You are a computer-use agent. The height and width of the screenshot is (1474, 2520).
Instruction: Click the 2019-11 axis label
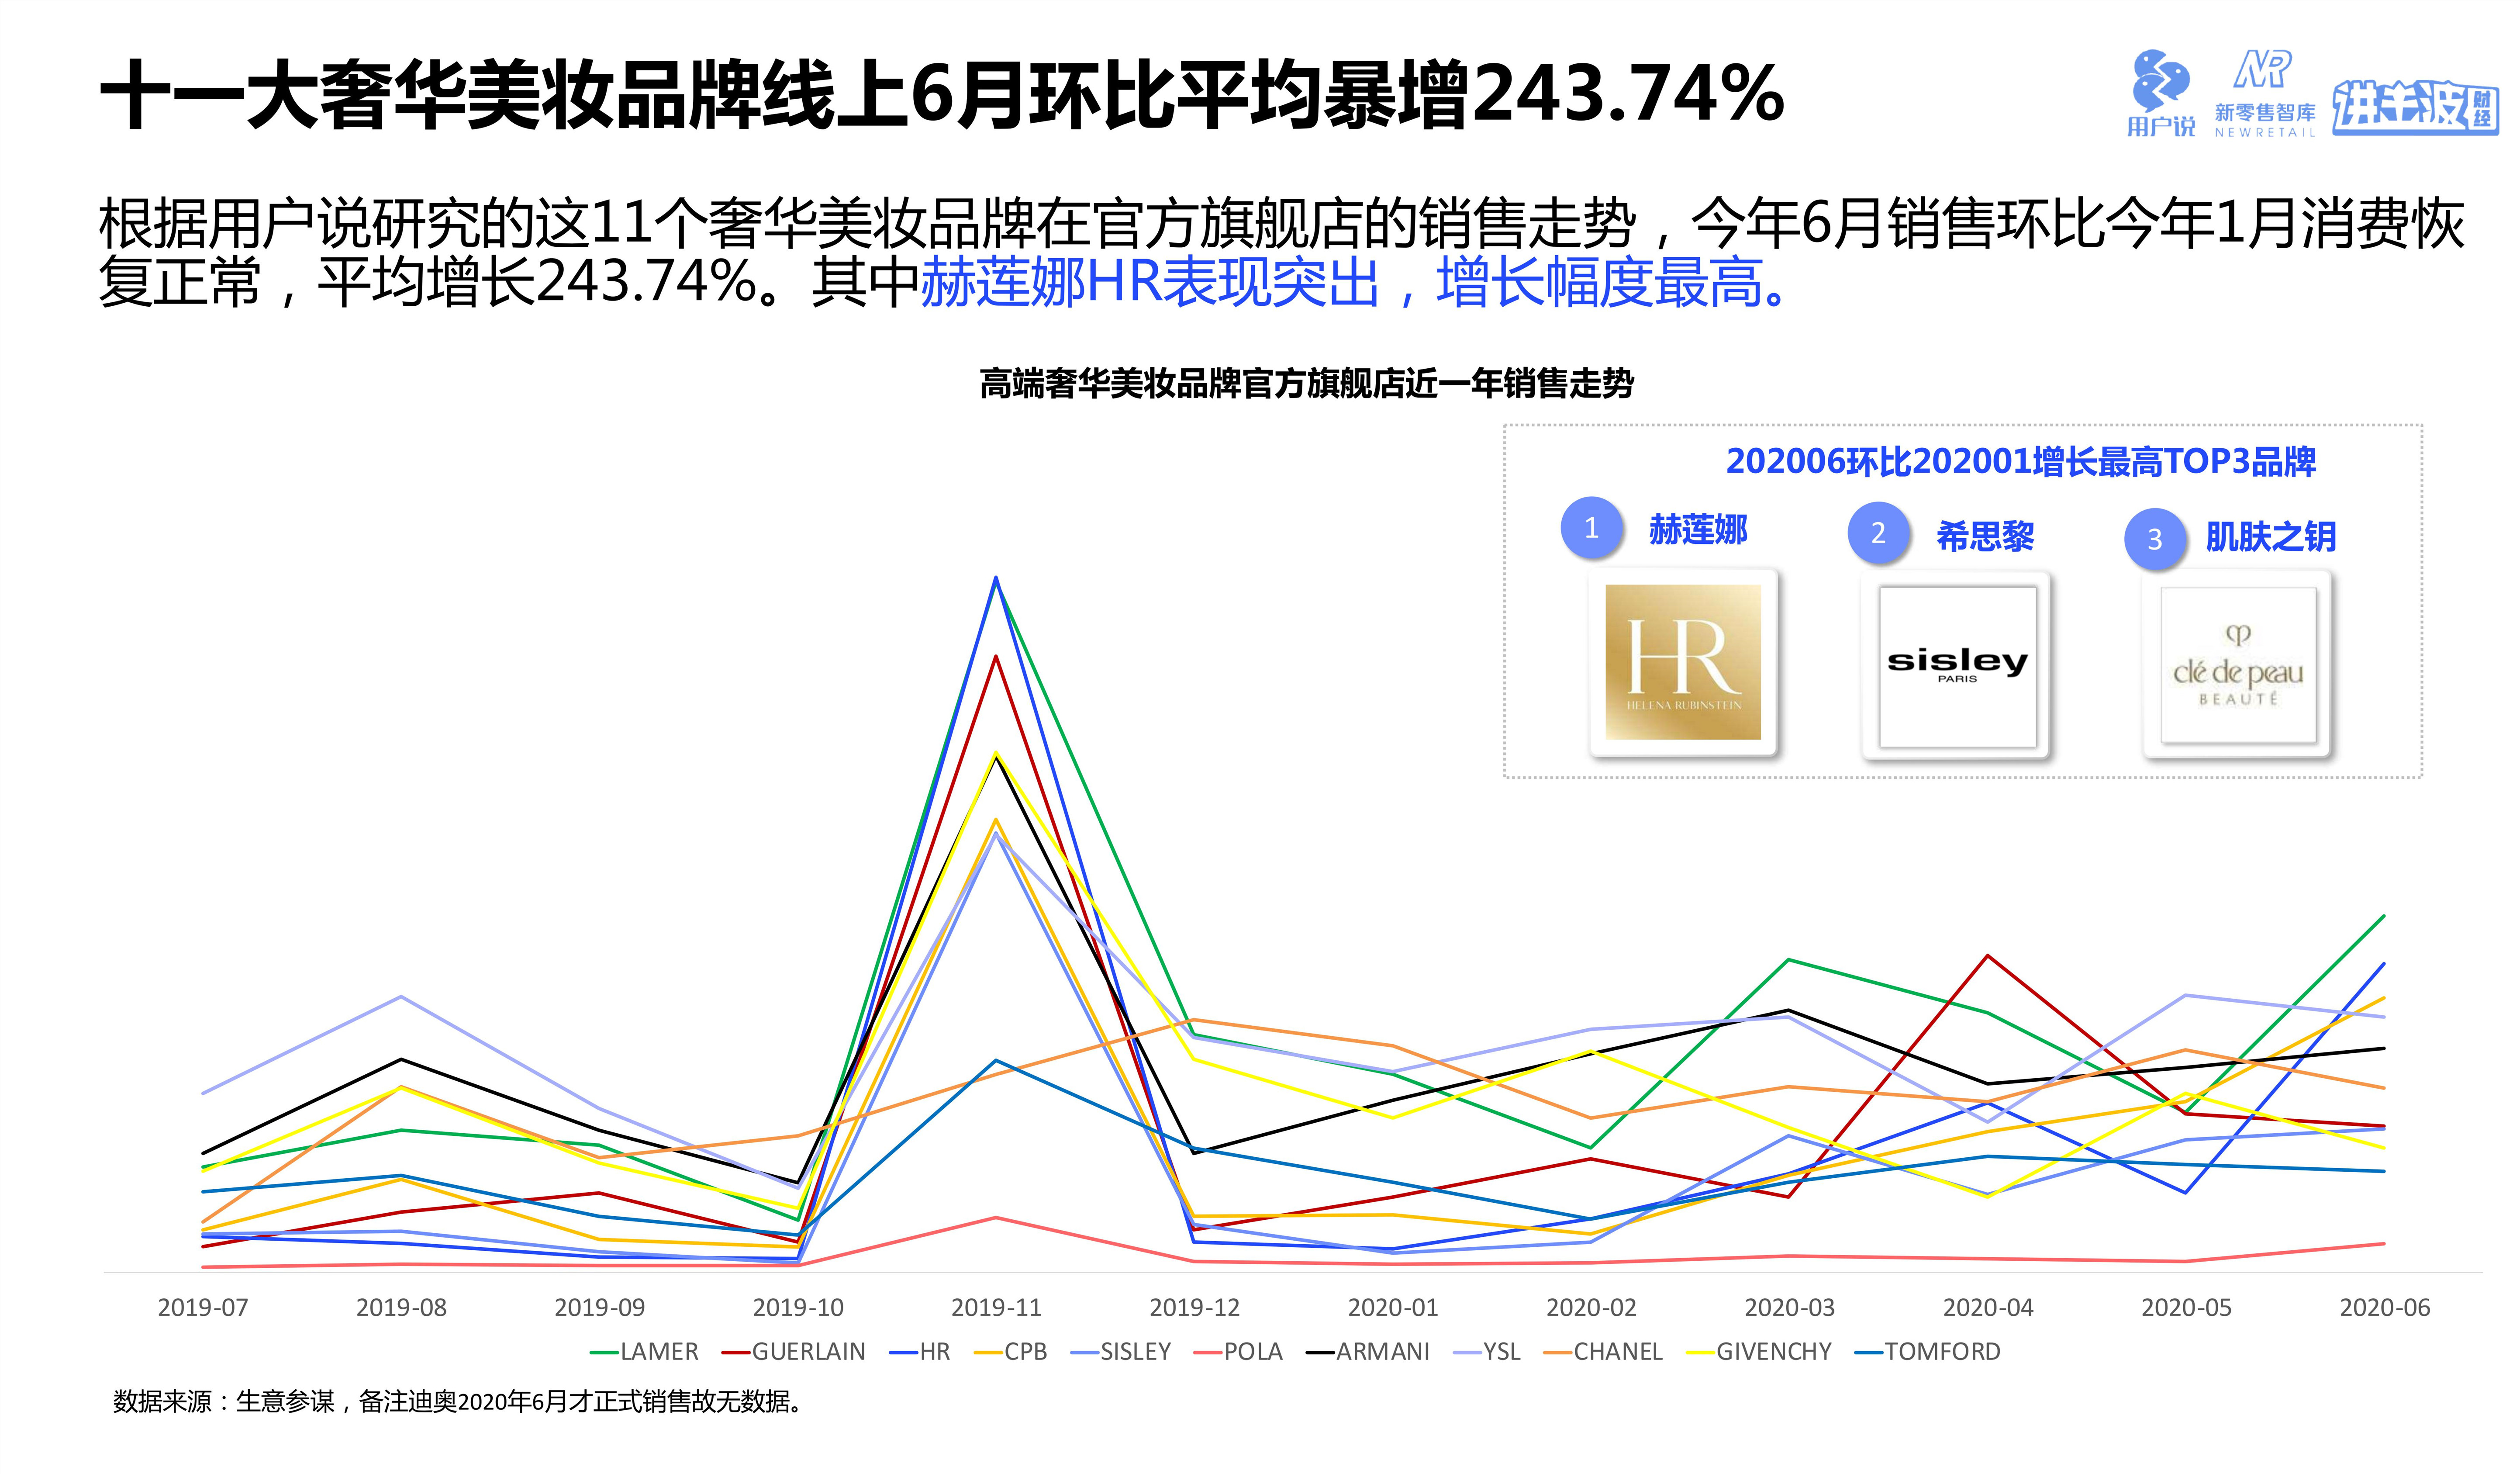point(996,1307)
